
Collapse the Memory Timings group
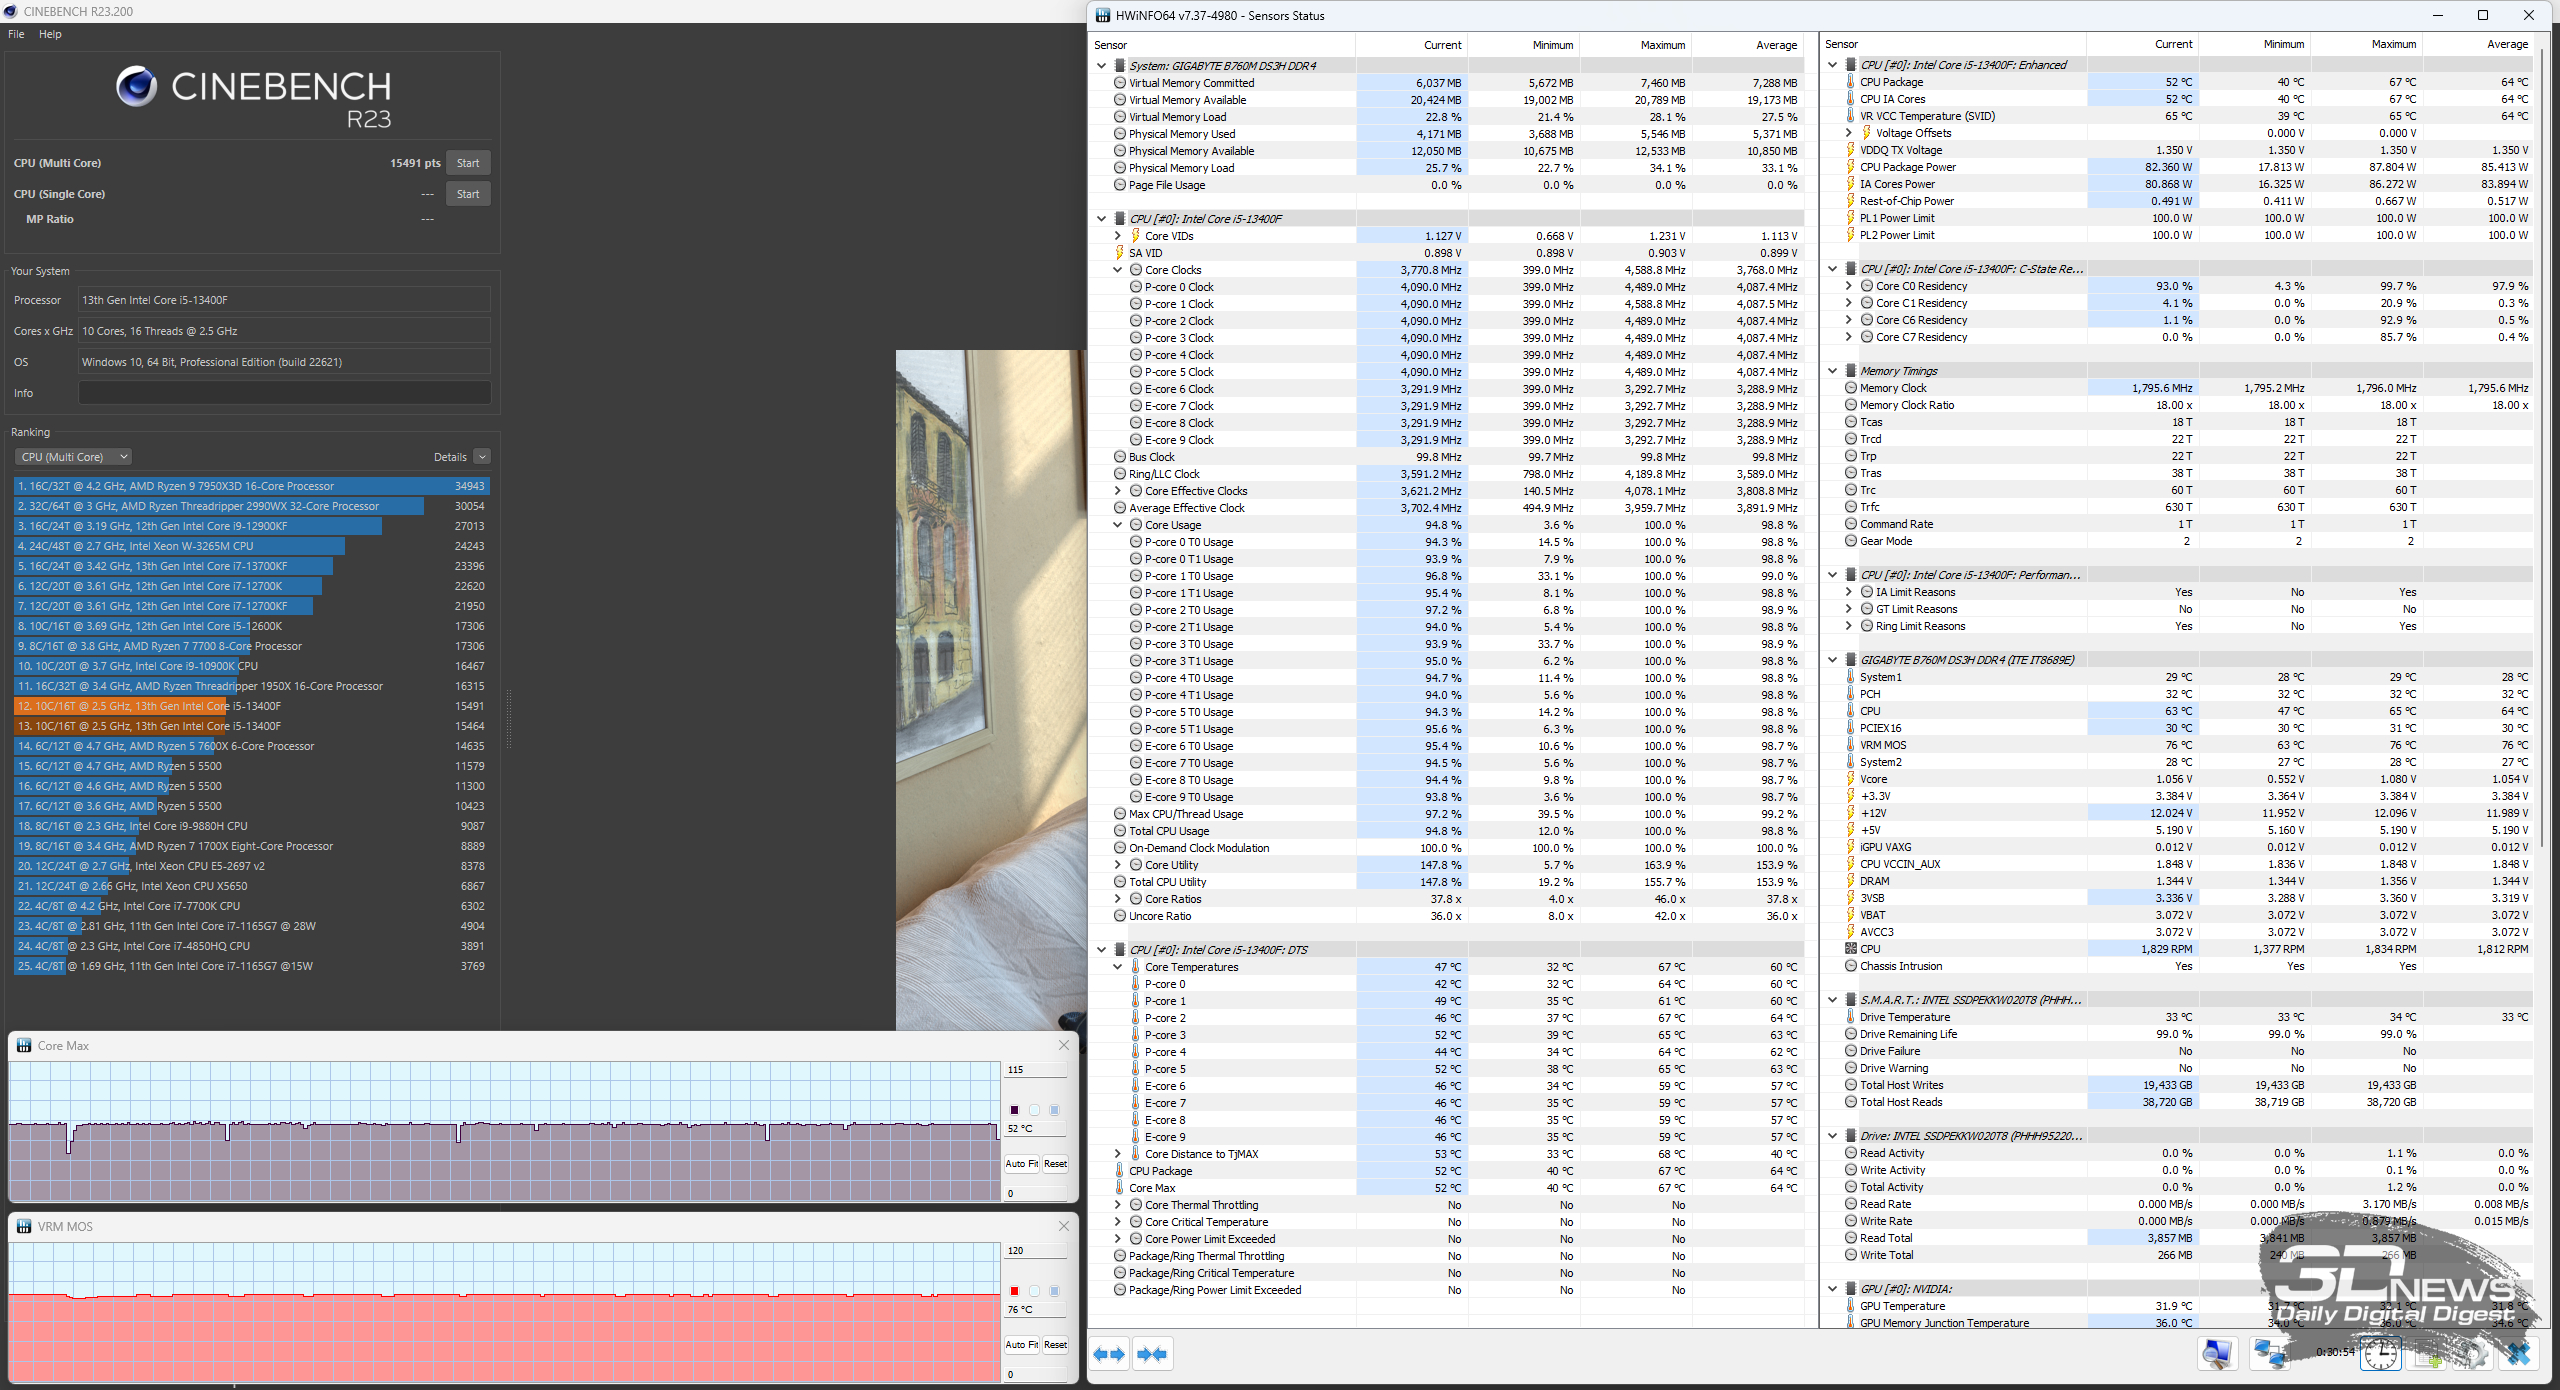1833,371
